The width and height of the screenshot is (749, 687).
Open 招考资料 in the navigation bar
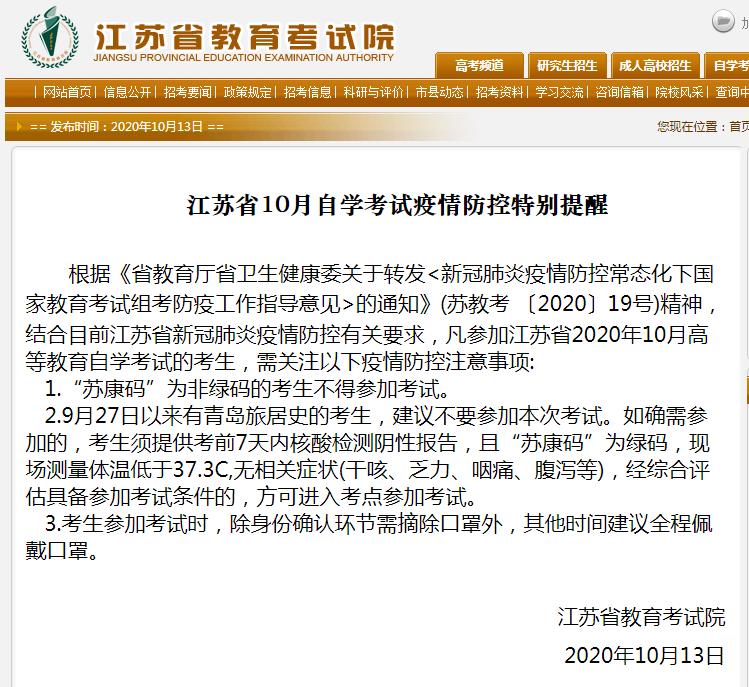(x=499, y=92)
